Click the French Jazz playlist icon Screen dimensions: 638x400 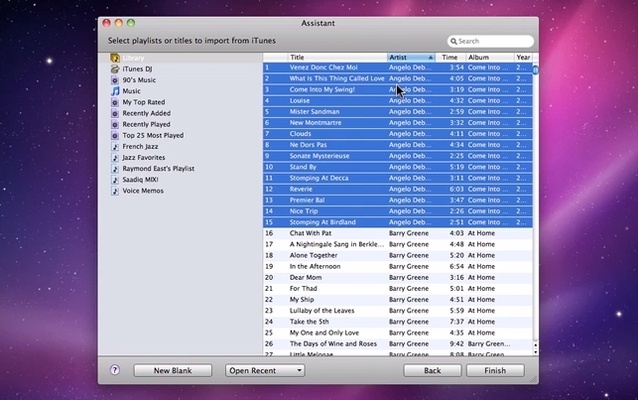[115, 146]
